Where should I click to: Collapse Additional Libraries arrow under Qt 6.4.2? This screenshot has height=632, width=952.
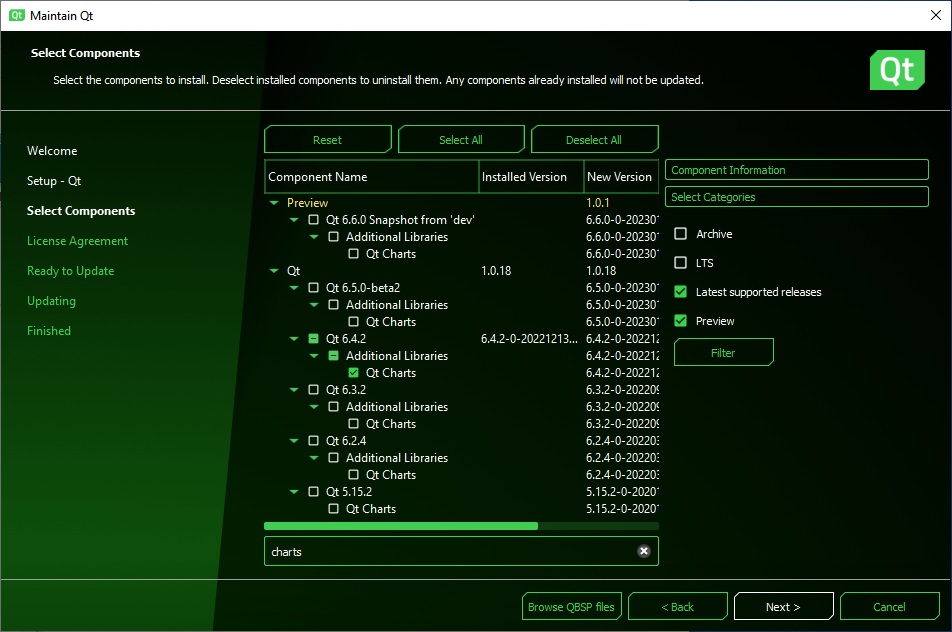tap(314, 355)
